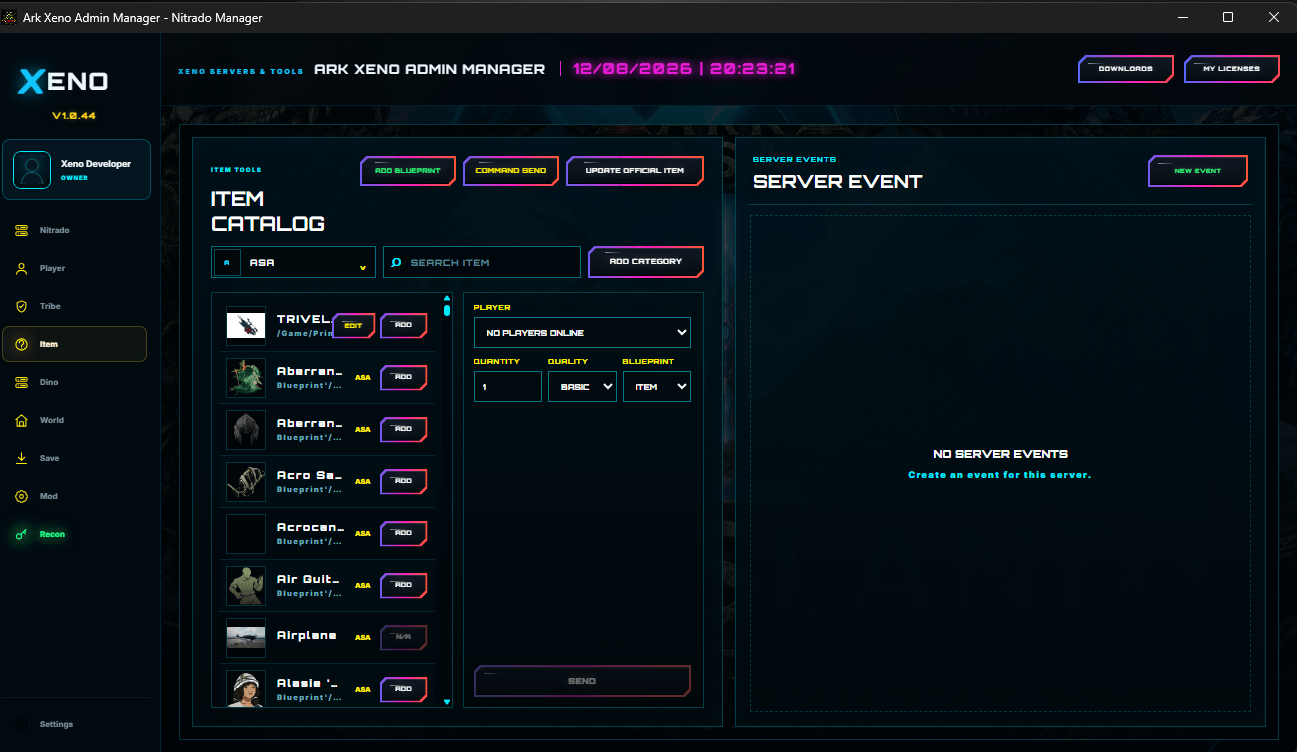Click the 'SERVER EVENT' heading
This screenshot has height=752, width=1297.
pyautogui.click(x=838, y=182)
